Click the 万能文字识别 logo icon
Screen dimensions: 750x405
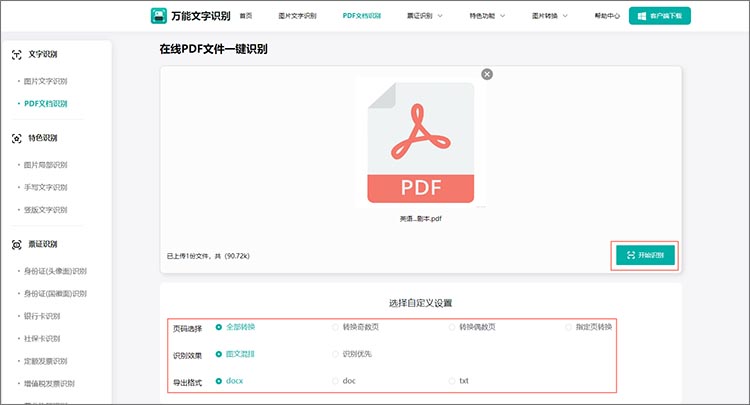pos(158,16)
